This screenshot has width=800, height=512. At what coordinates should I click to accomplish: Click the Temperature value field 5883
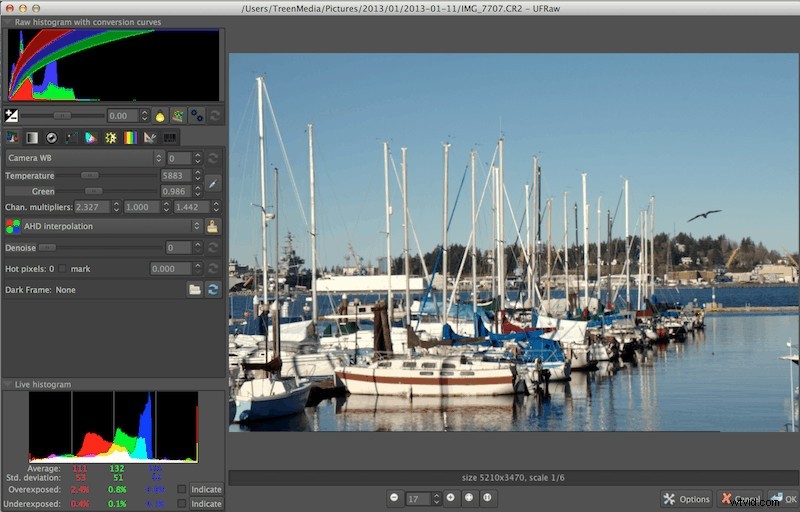(176, 175)
